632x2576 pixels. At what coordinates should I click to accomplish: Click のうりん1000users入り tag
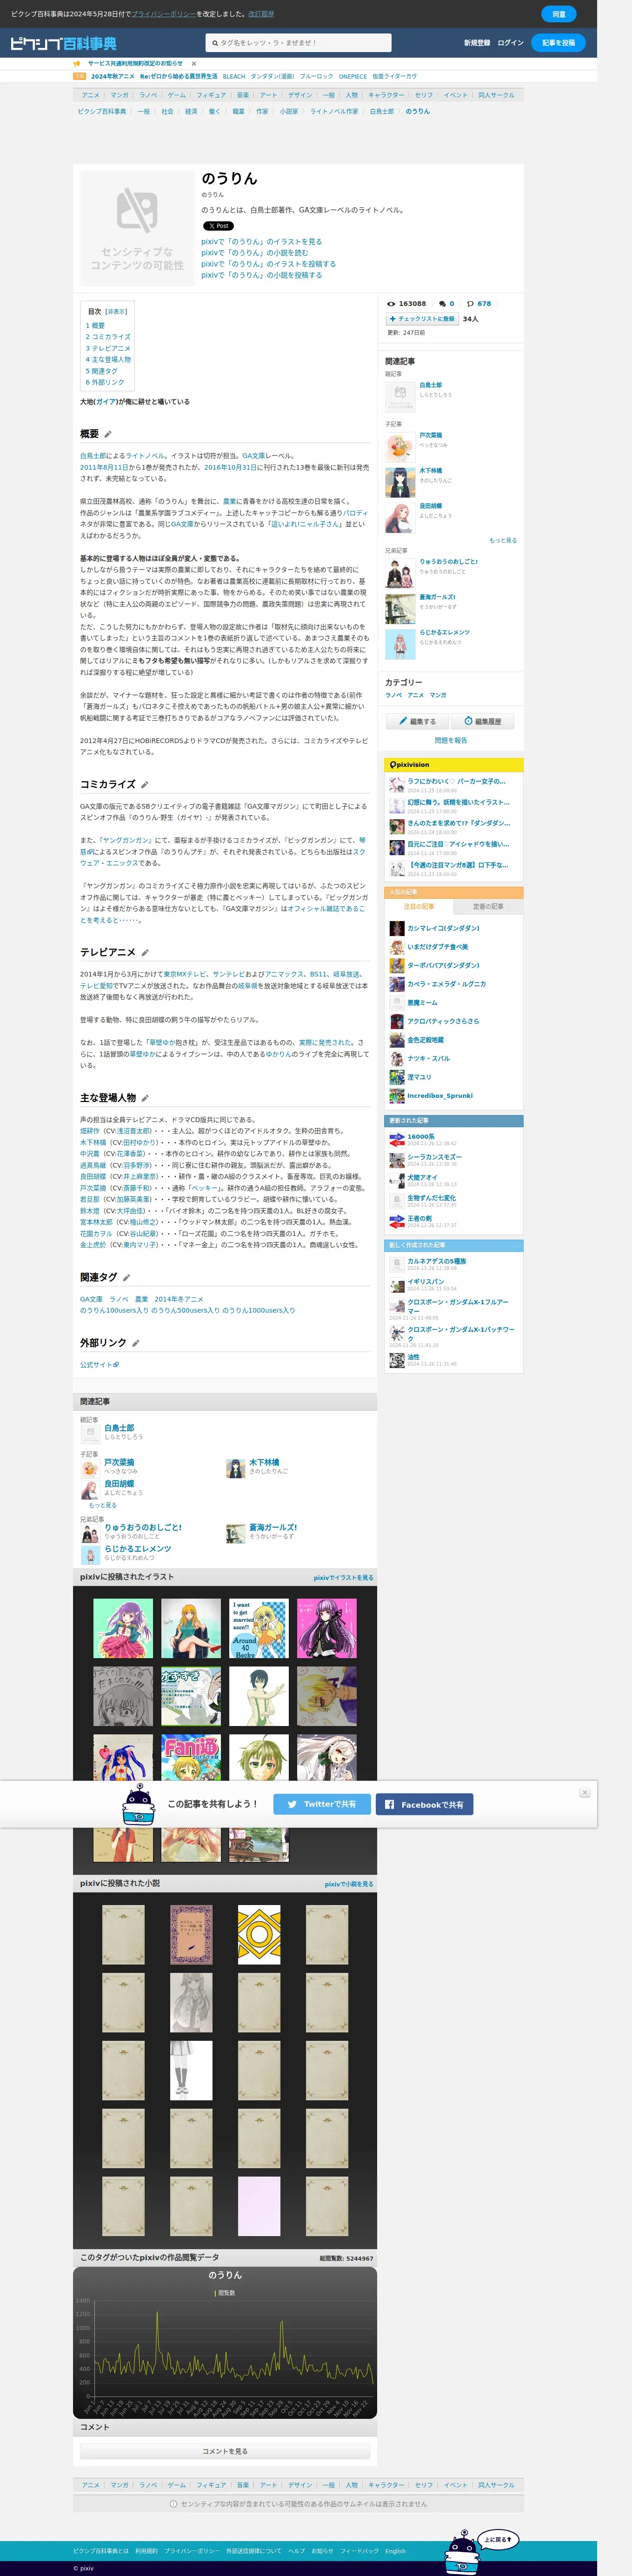pyautogui.click(x=258, y=1310)
